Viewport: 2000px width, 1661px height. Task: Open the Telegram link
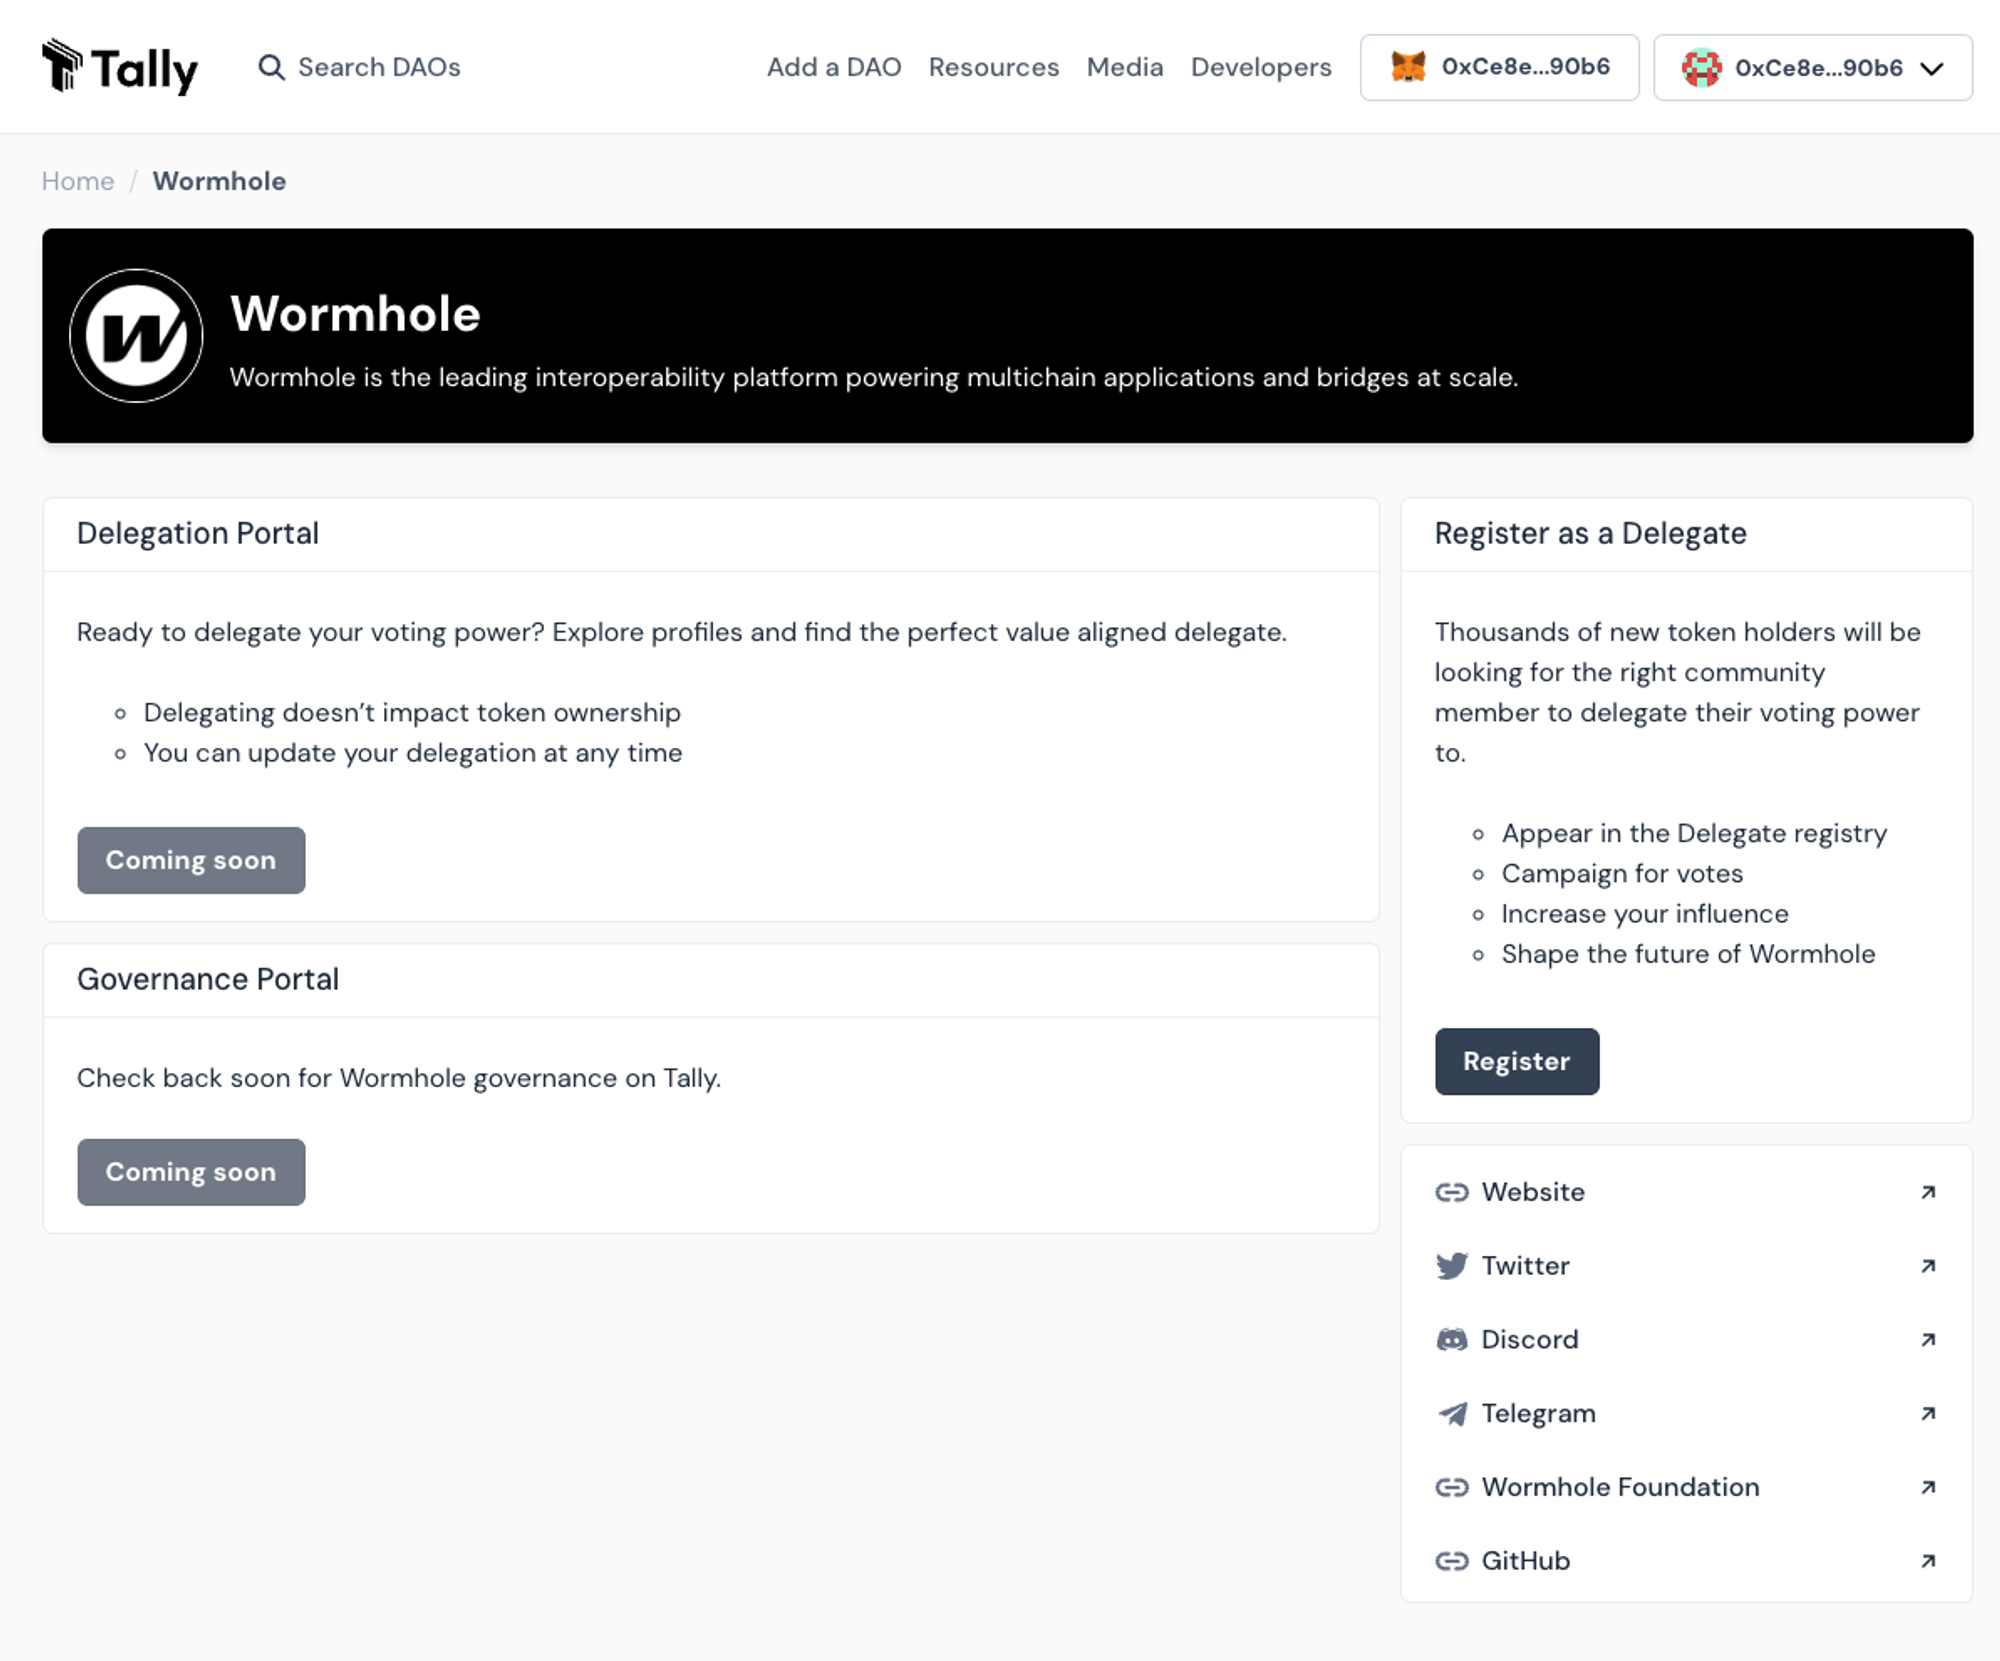pos(1686,1414)
